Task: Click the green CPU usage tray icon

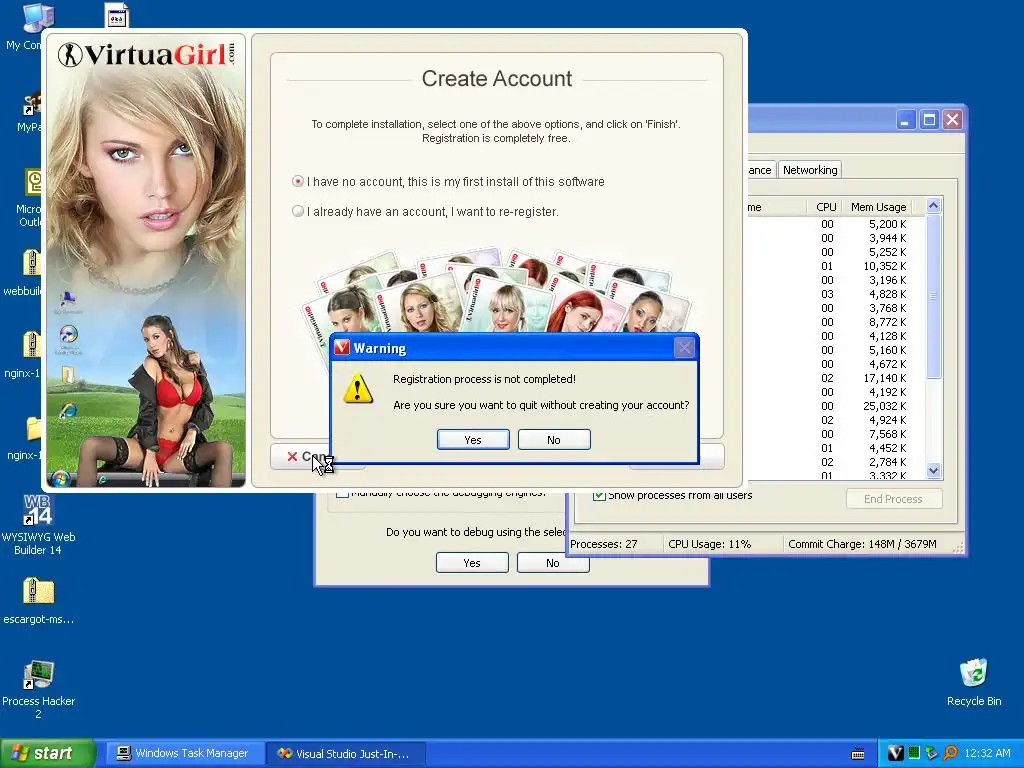Action: click(914, 753)
